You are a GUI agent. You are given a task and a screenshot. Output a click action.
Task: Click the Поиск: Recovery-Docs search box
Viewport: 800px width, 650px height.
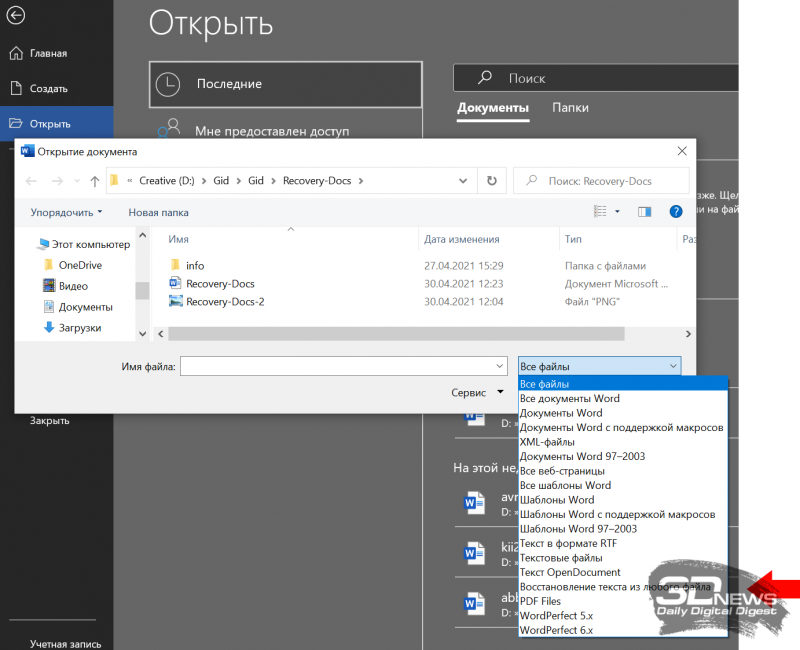point(601,181)
